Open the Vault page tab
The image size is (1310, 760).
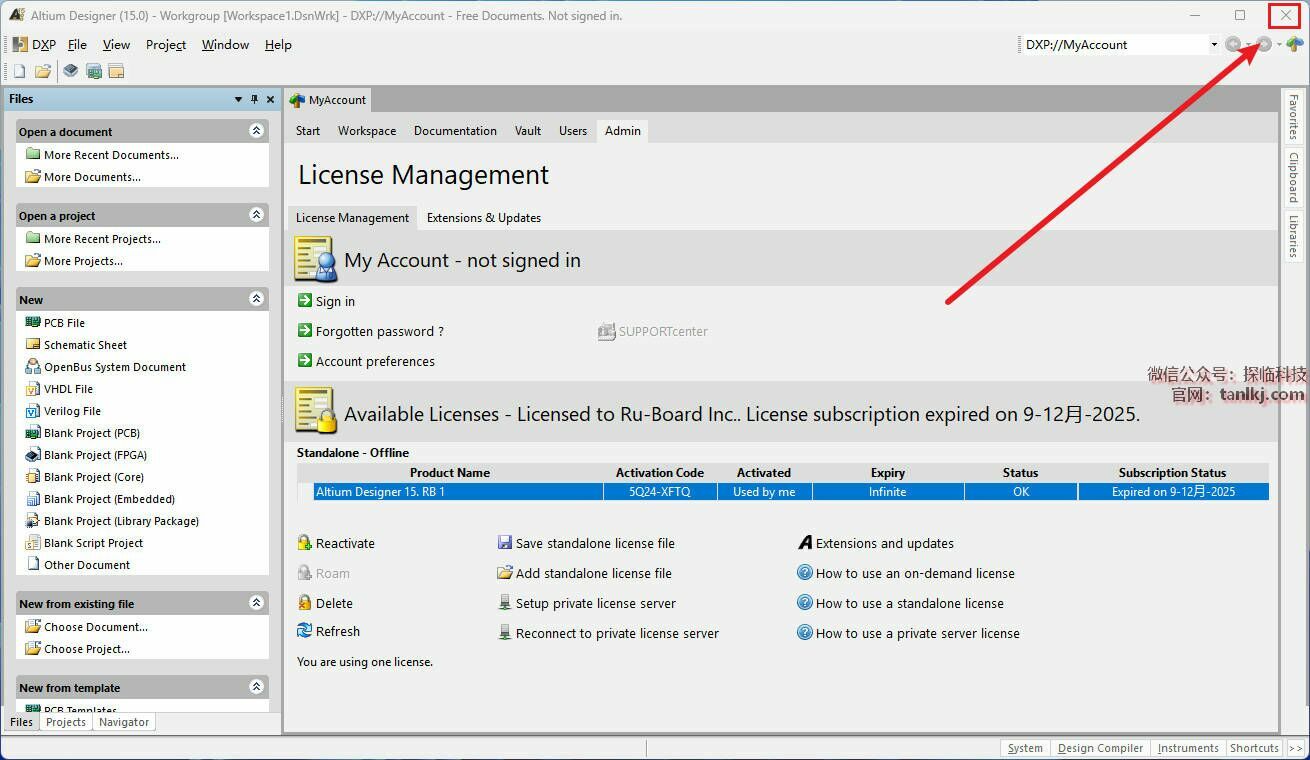[x=528, y=131]
